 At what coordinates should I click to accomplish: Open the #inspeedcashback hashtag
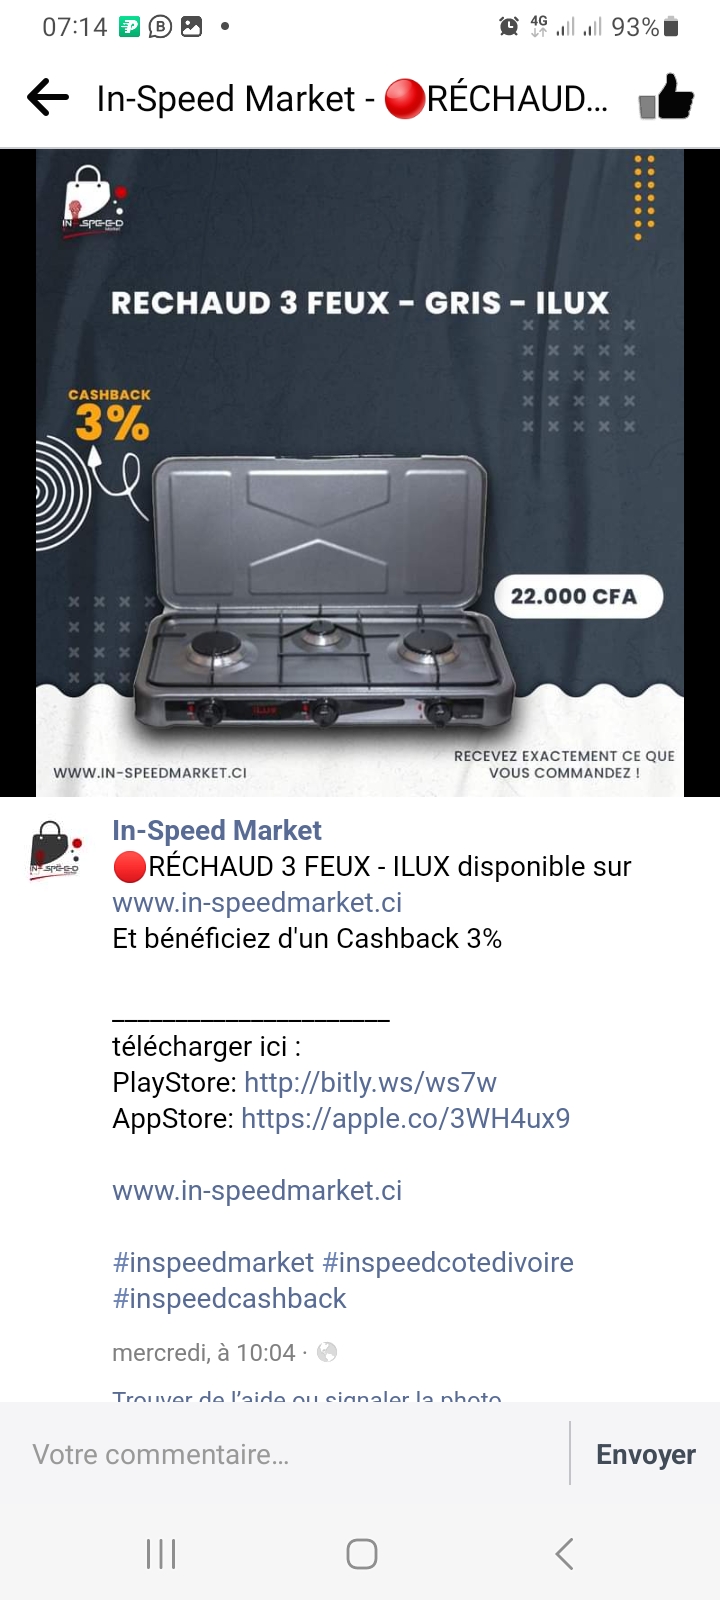point(229,1298)
